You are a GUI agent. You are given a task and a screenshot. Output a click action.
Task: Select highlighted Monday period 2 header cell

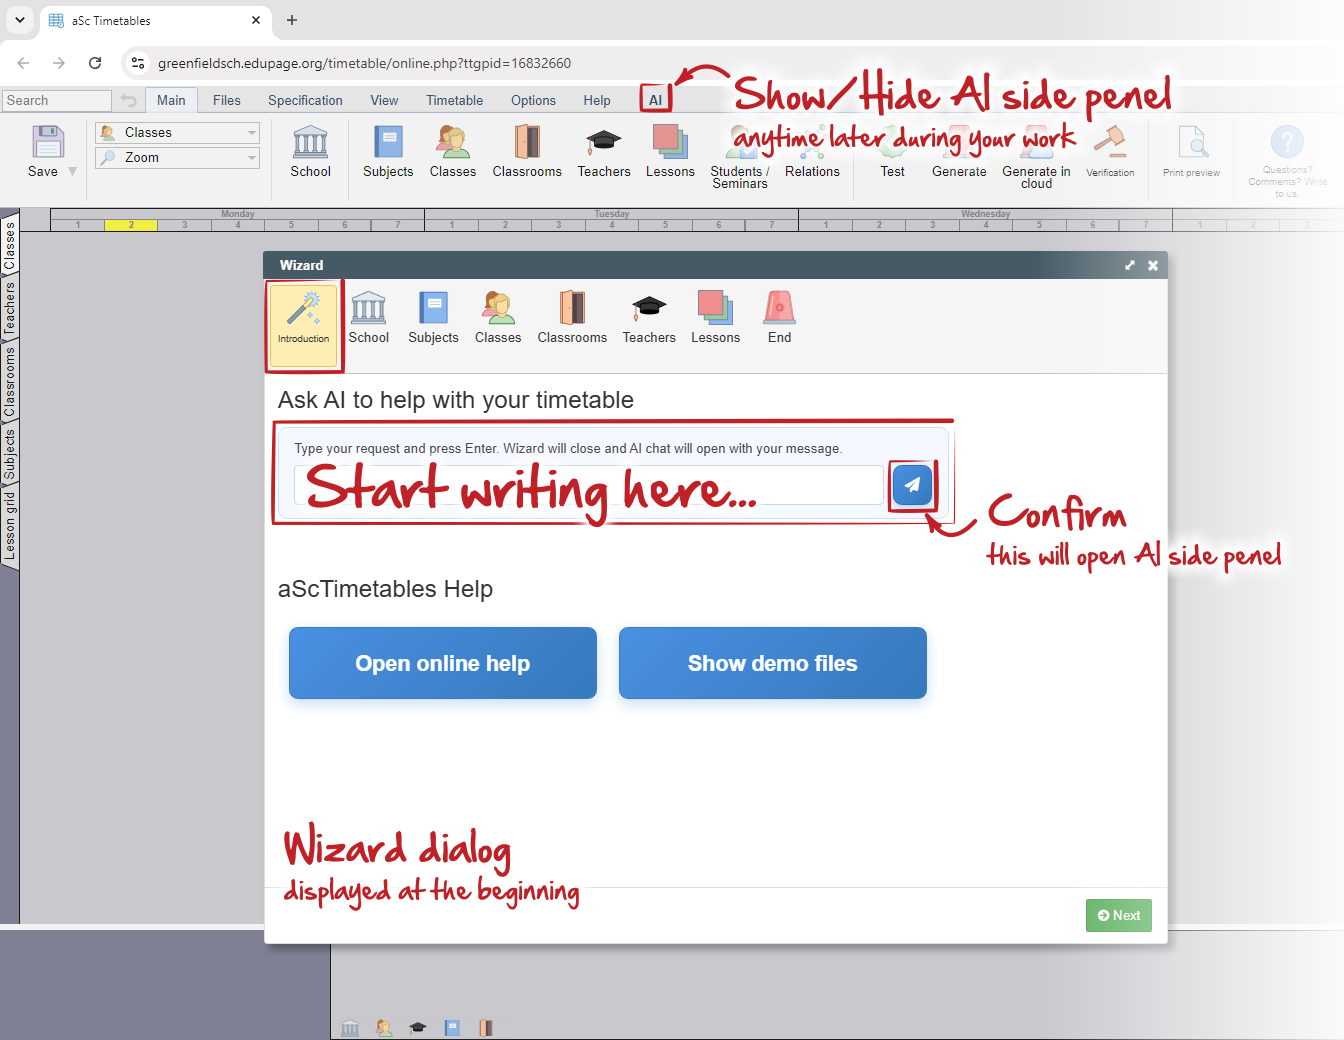tap(131, 225)
